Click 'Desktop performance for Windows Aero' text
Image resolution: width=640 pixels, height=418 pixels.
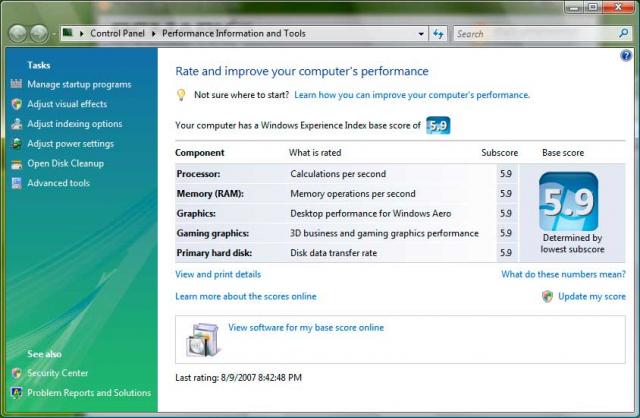click(371, 213)
